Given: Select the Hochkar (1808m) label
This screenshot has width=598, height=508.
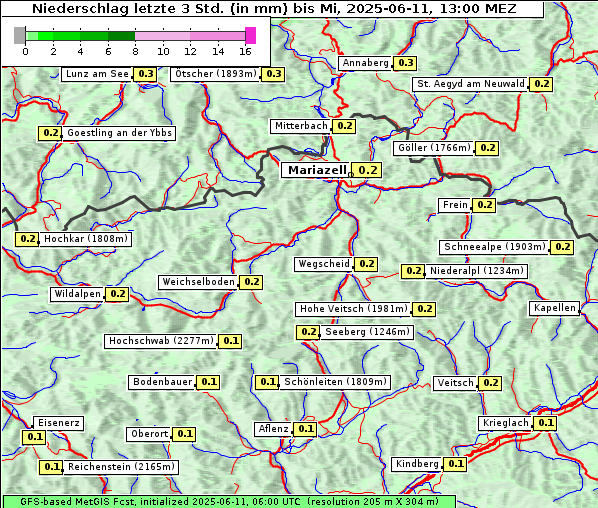Looking at the screenshot, I should [85, 239].
